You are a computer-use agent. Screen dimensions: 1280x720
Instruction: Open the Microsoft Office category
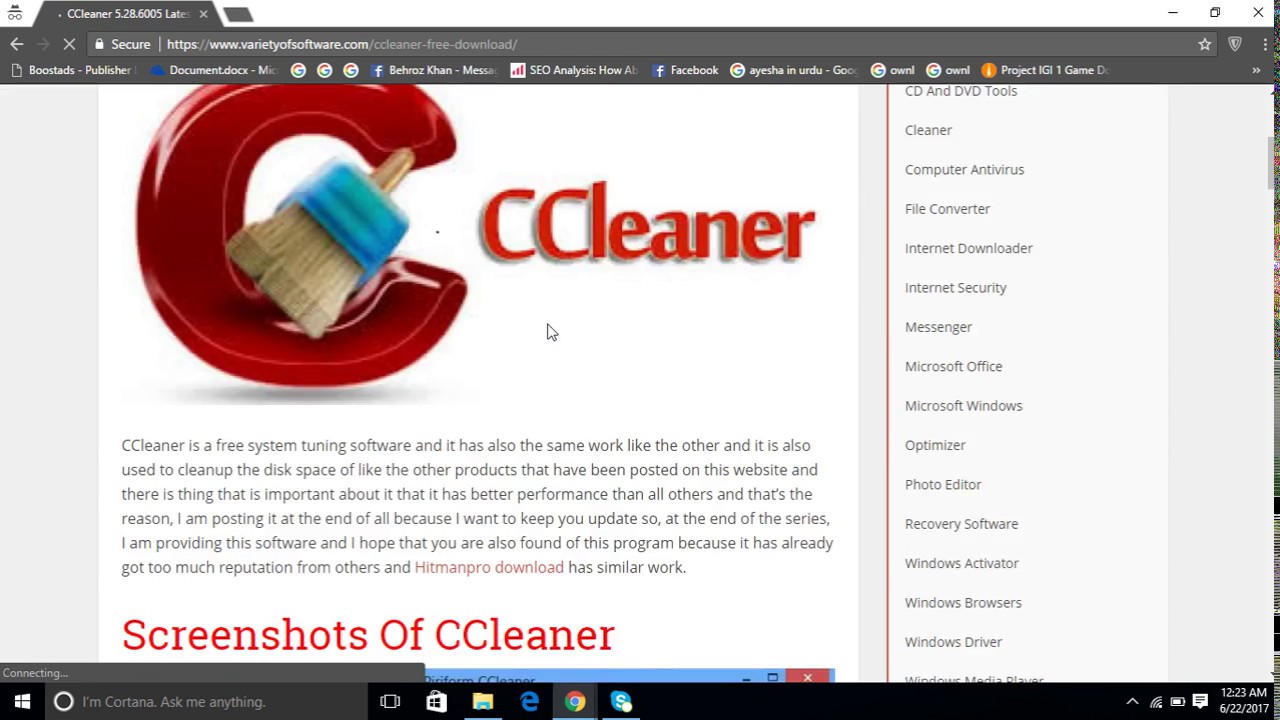[x=953, y=366]
